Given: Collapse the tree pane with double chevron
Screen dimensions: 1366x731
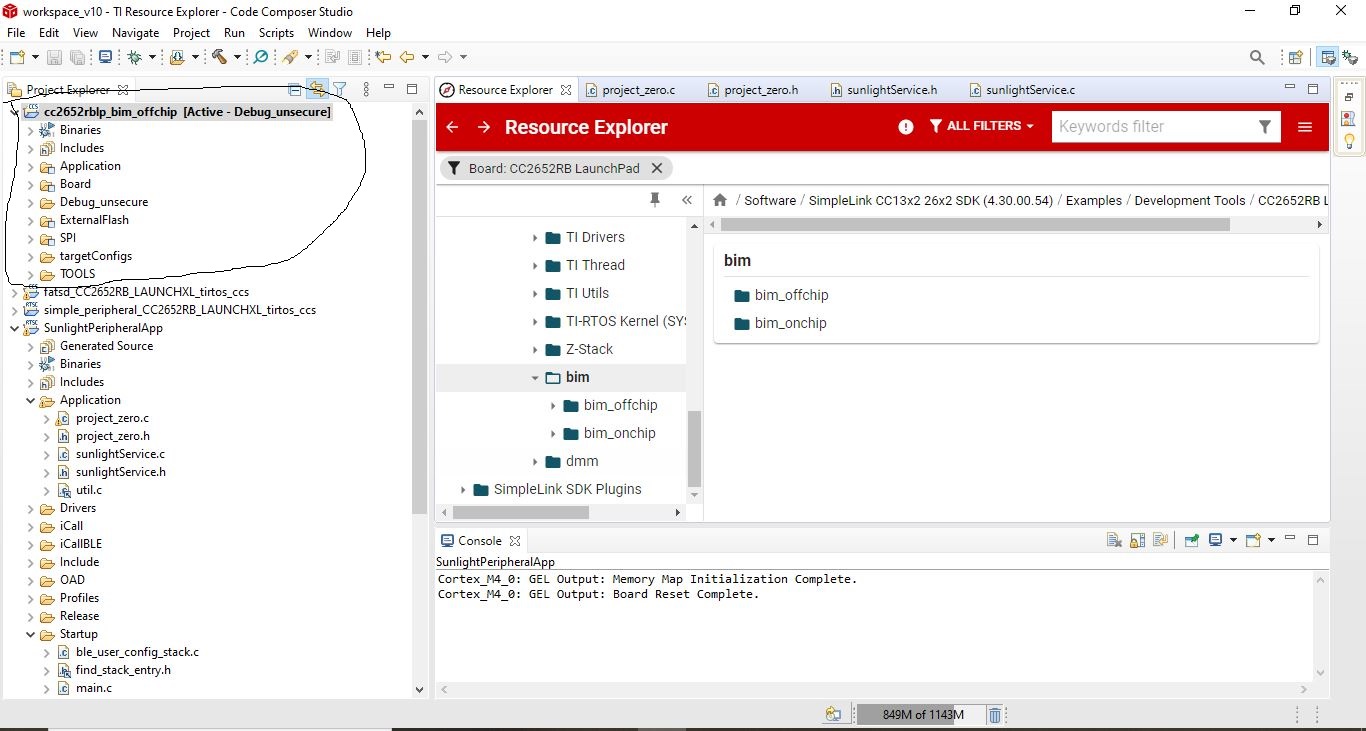Looking at the screenshot, I should (687, 200).
